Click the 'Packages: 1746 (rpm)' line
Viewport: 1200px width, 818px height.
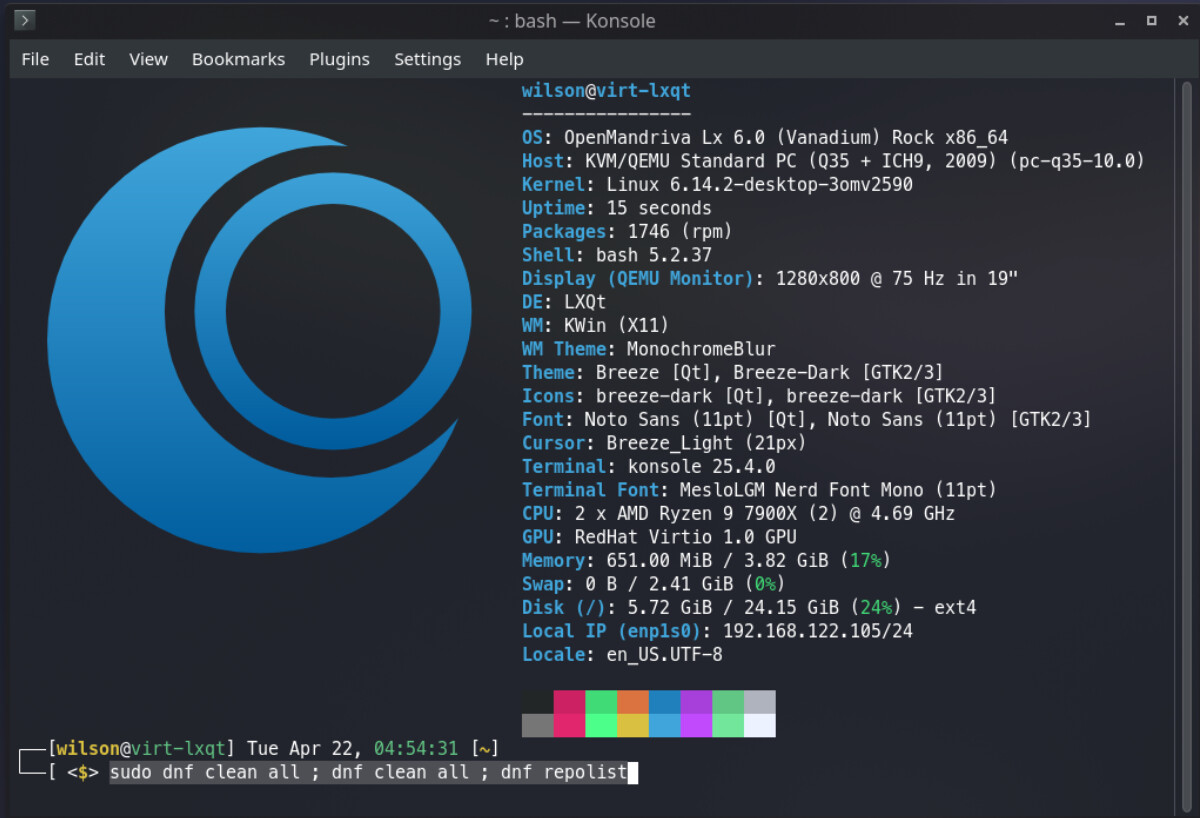pos(627,232)
